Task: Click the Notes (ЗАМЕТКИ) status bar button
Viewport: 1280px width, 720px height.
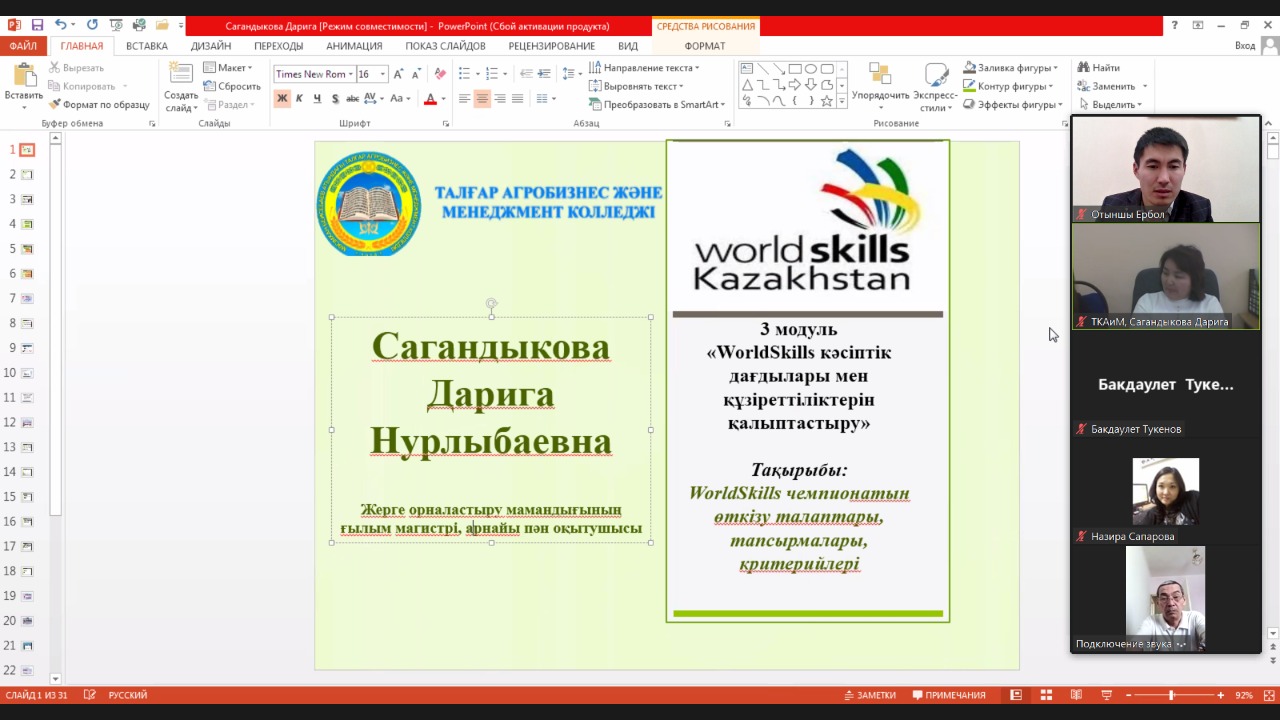Action: (870, 695)
